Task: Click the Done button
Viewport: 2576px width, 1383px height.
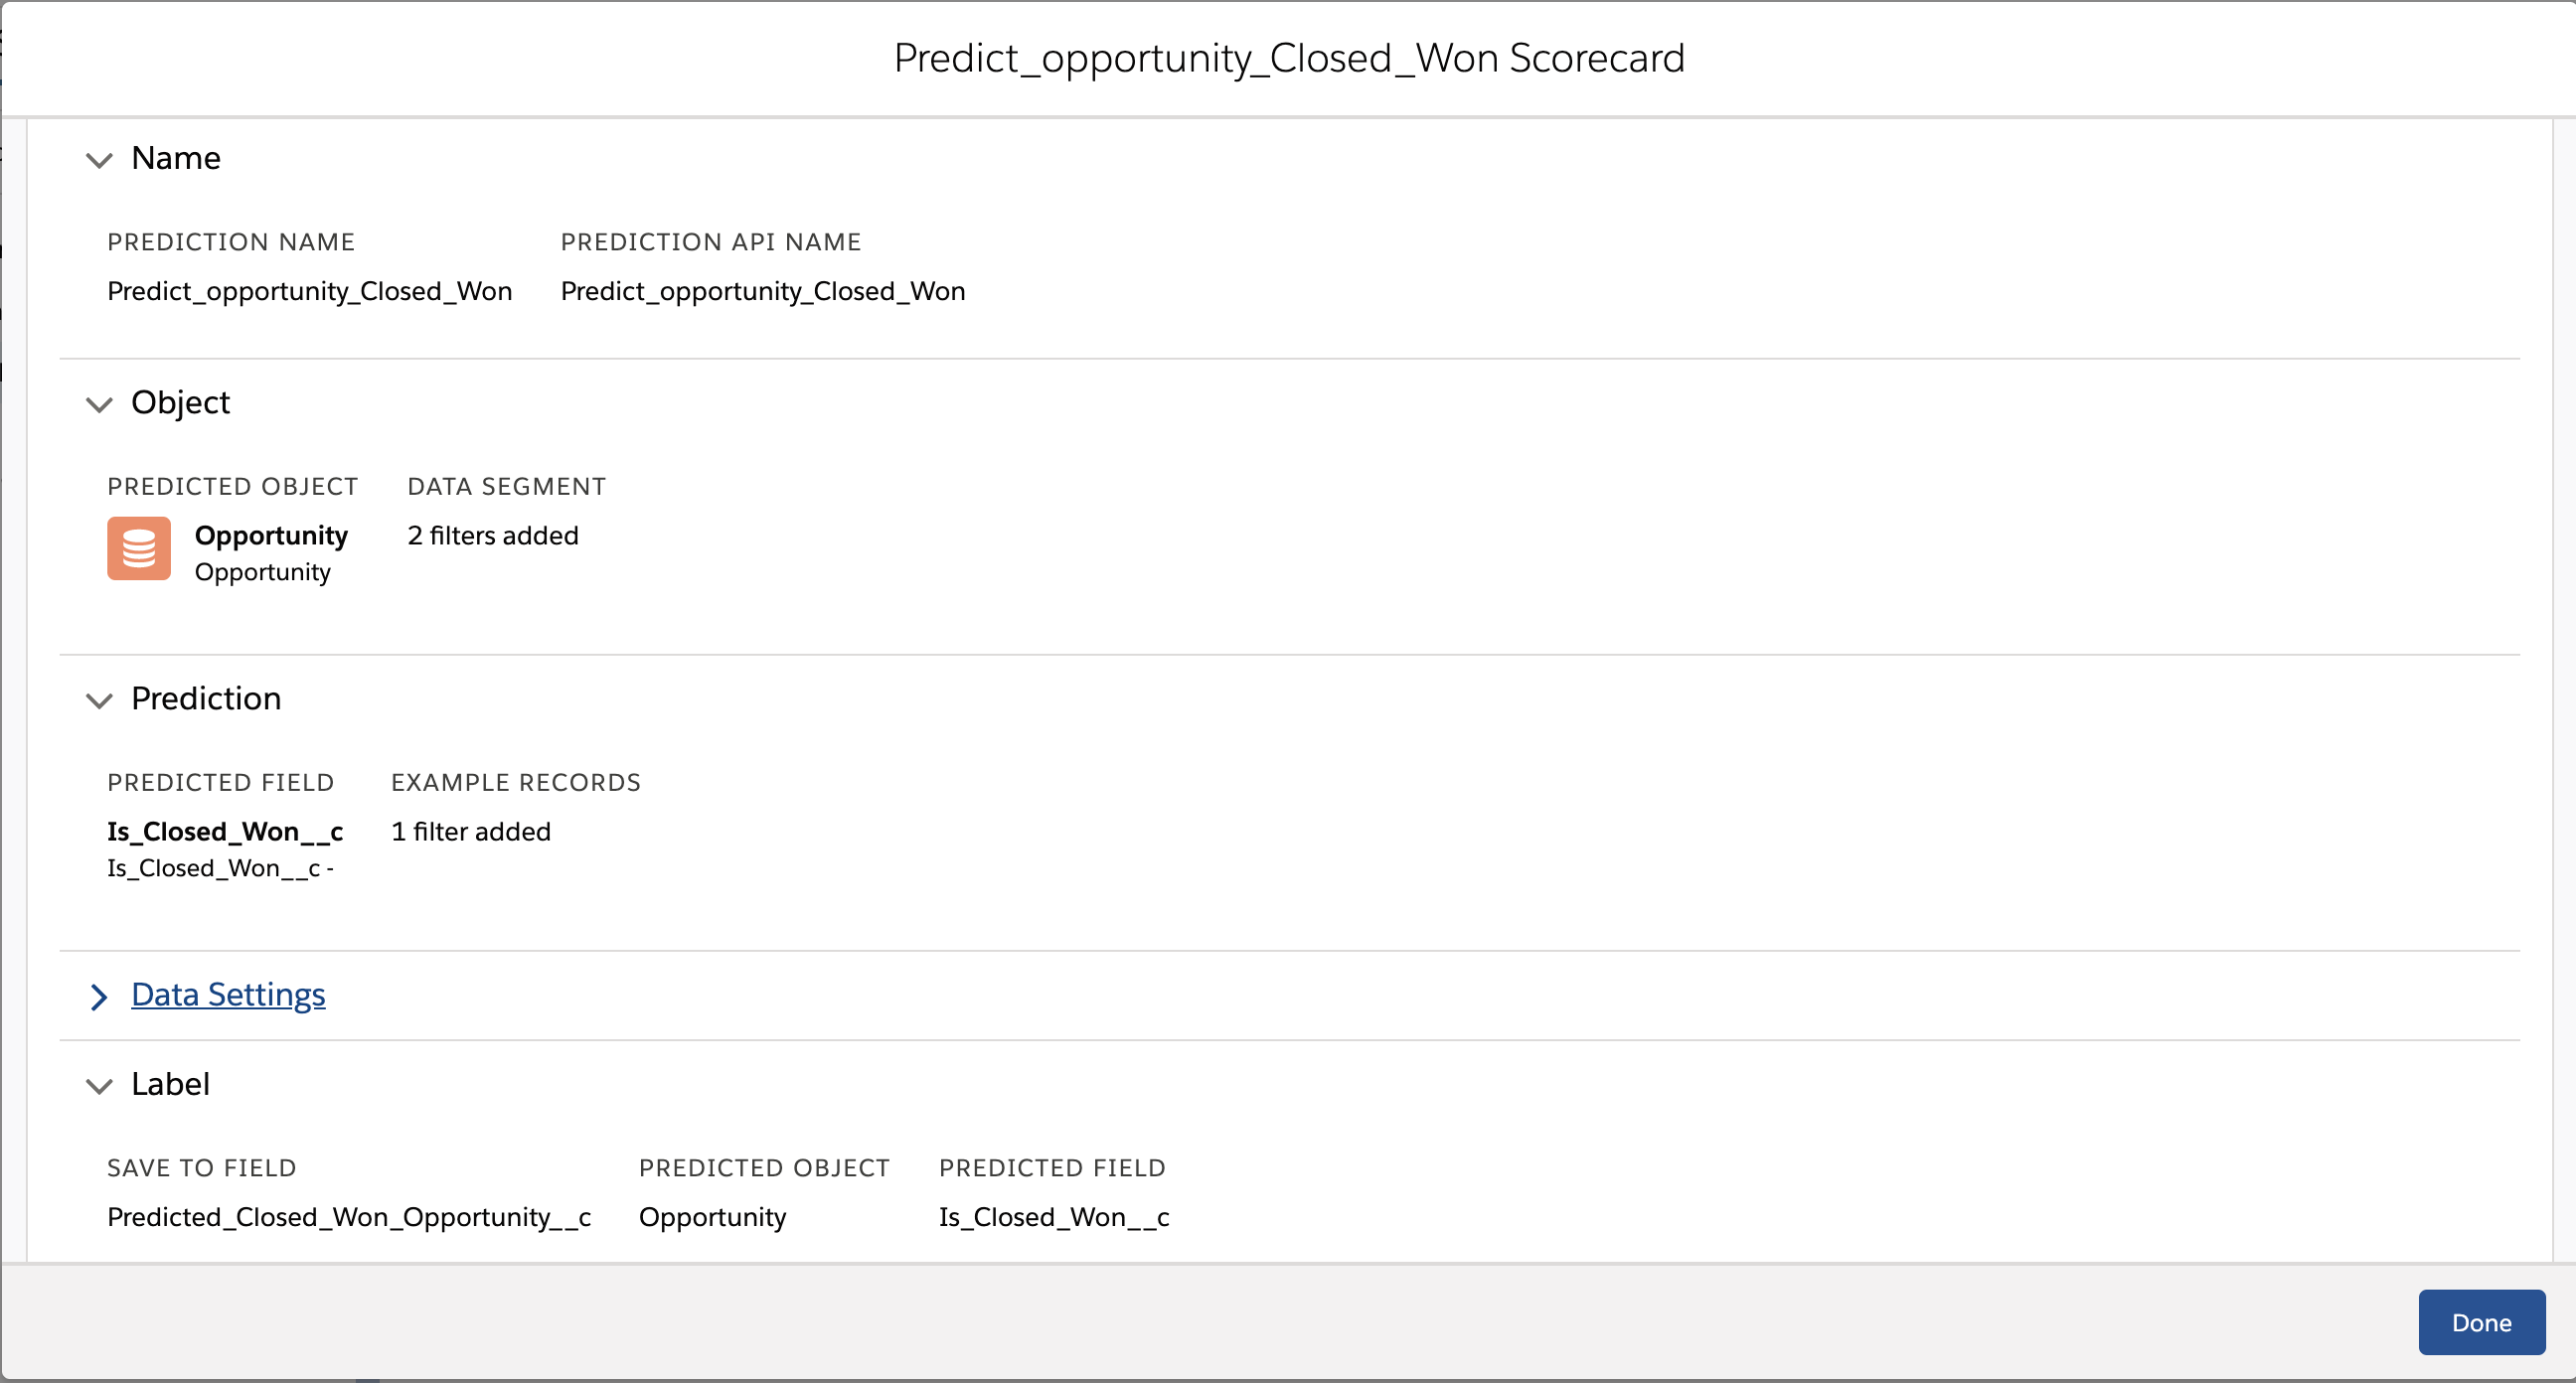Action: coord(2481,1322)
